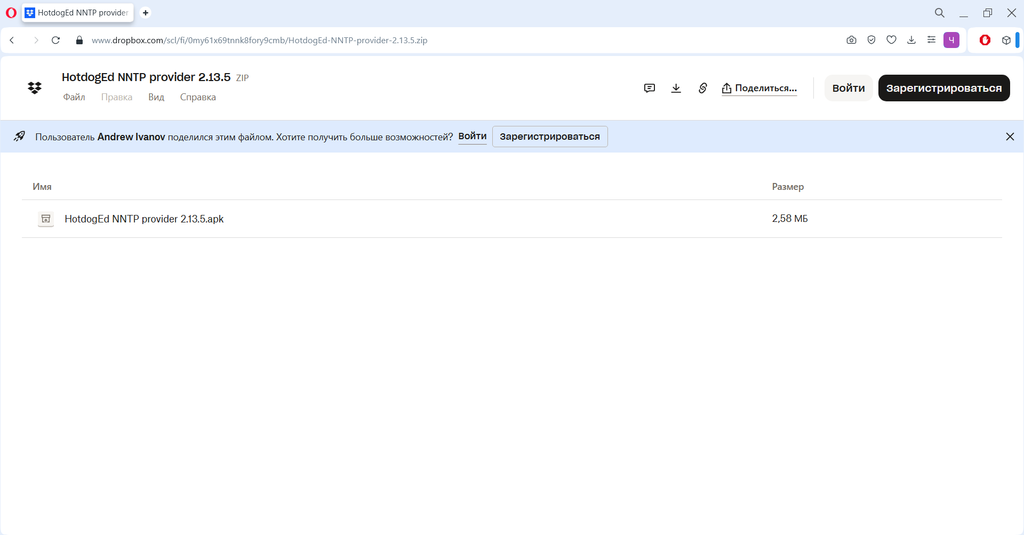Screen dimensions: 1024x535
Task: Open the Файл menu
Action: coord(74,97)
